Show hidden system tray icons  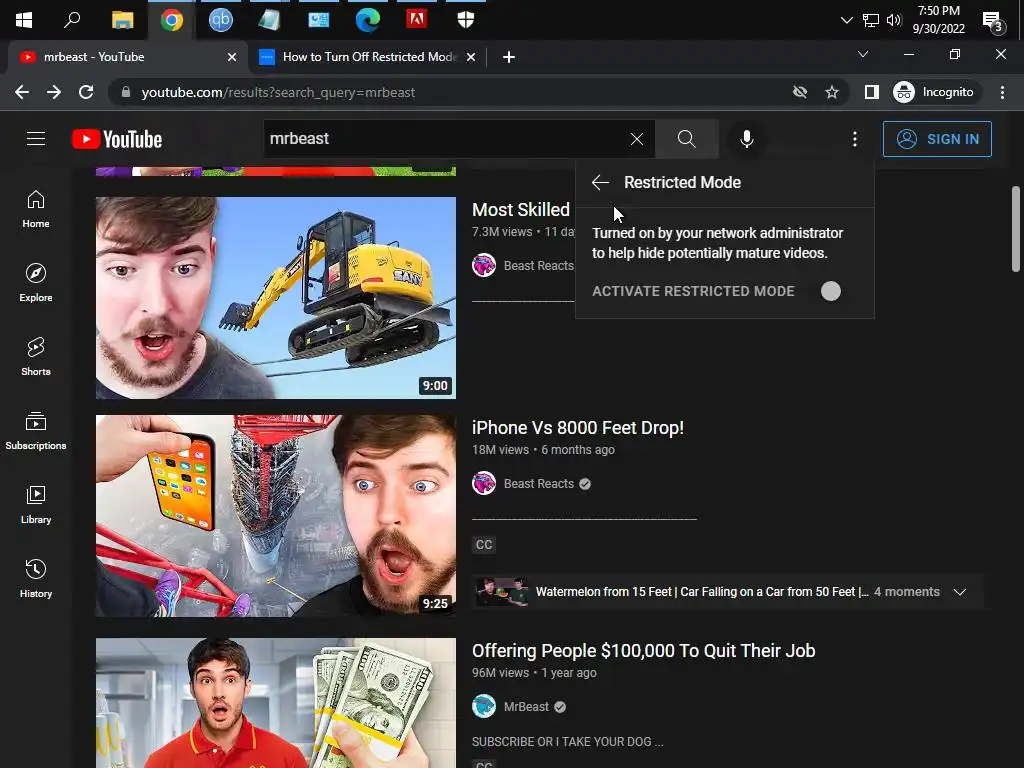(846, 20)
